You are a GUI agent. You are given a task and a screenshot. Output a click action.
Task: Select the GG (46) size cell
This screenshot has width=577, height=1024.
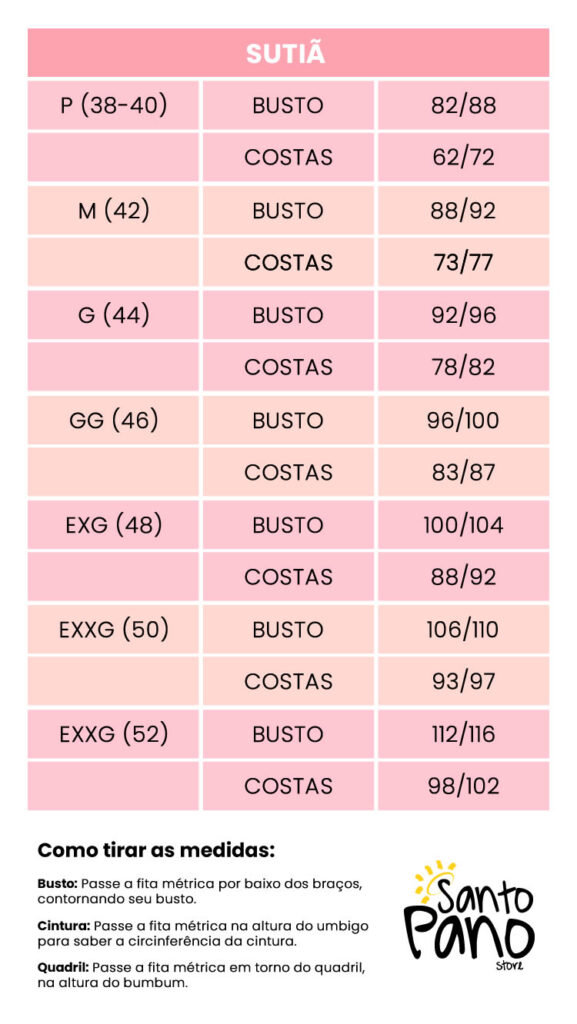[113, 420]
